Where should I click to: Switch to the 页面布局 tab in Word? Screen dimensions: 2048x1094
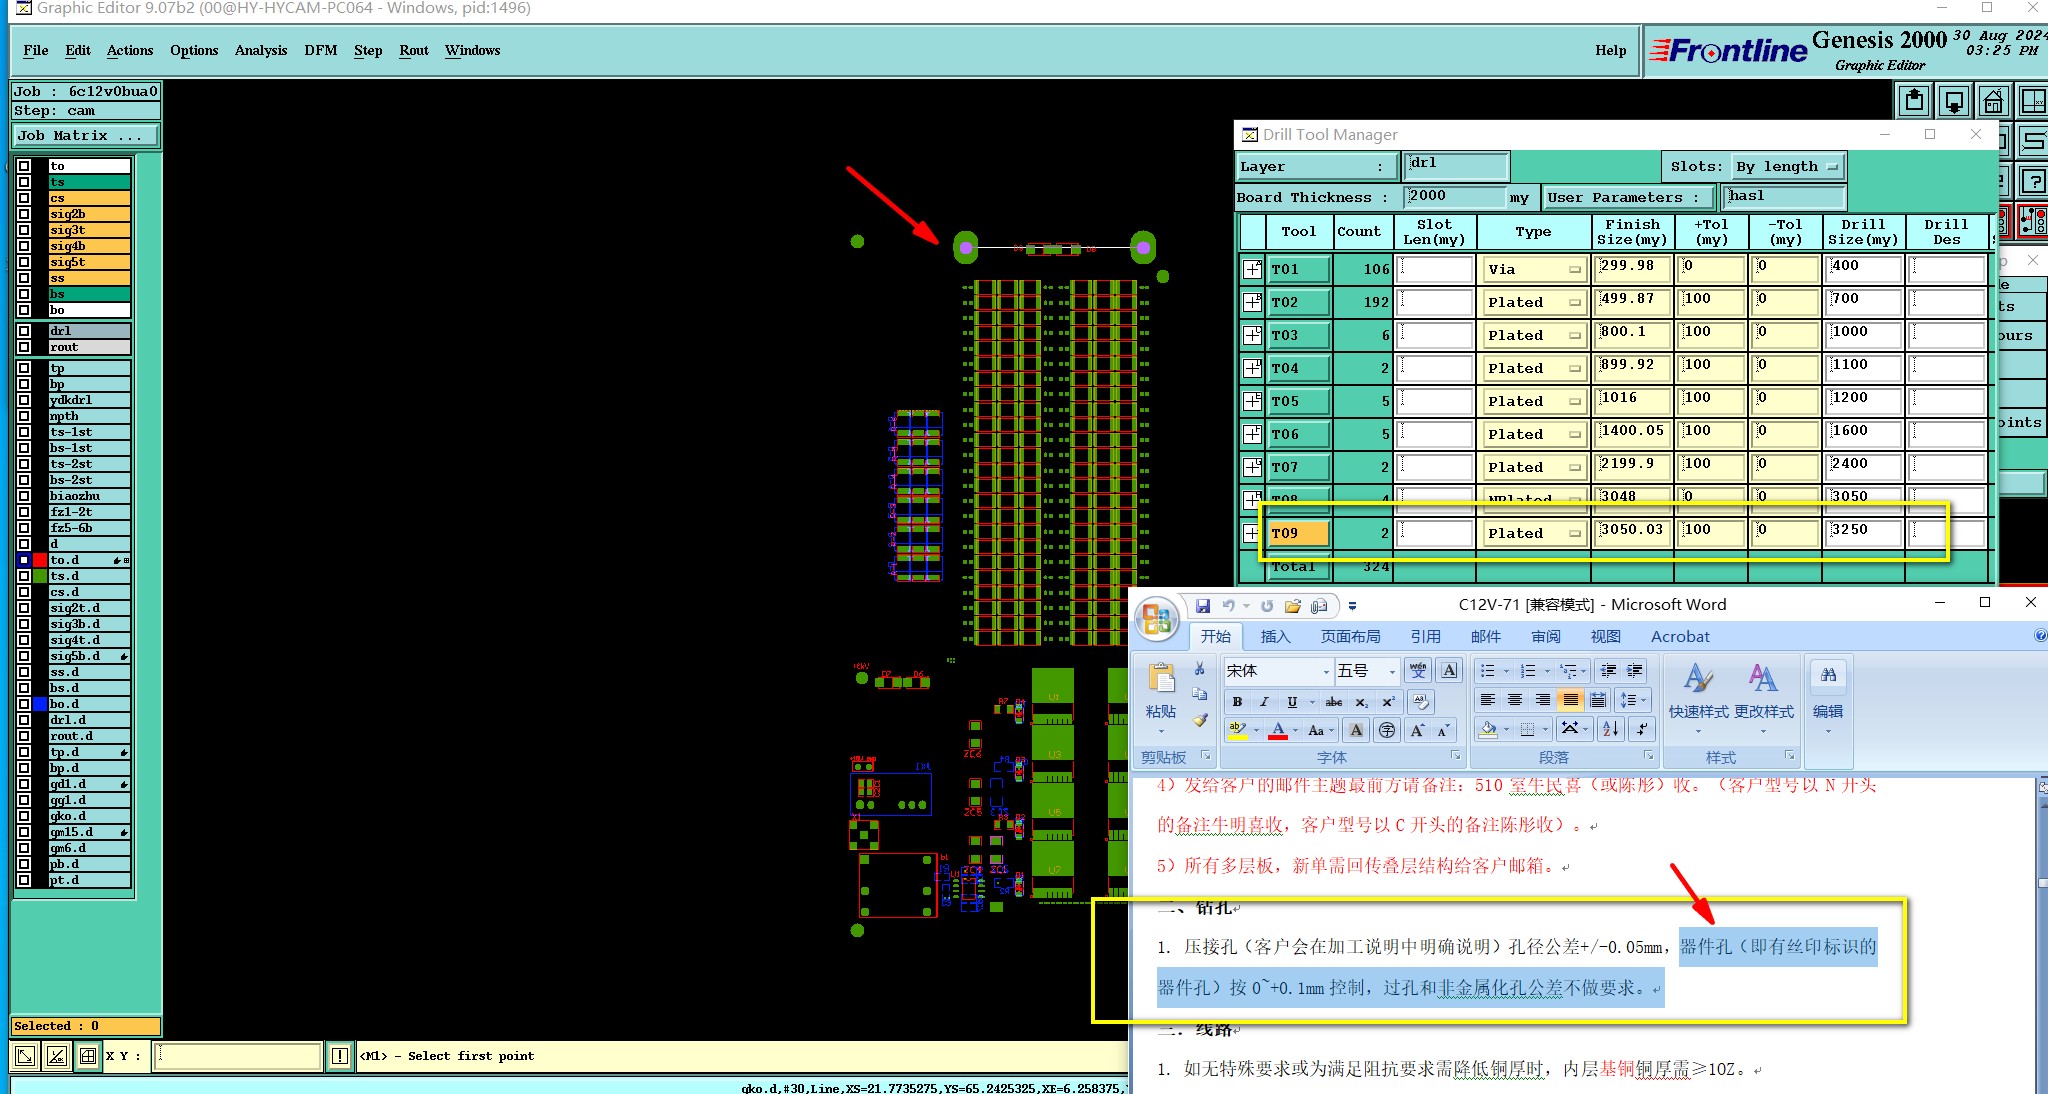tap(1350, 636)
